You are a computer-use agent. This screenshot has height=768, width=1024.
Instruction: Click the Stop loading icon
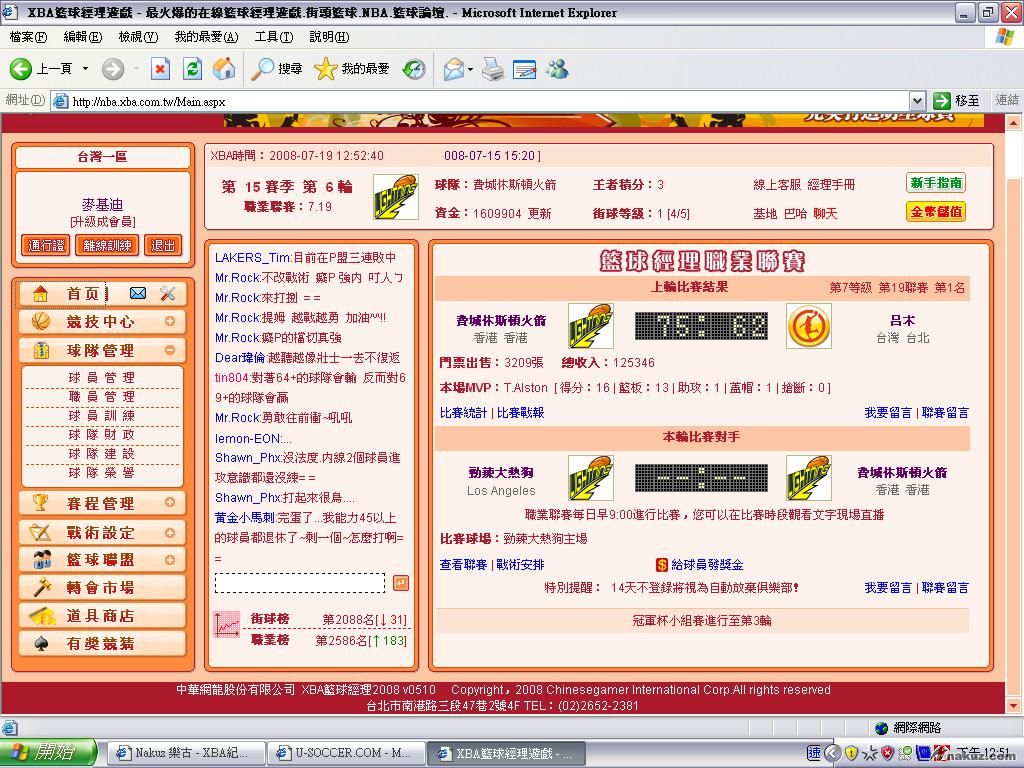pyautogui.click(x=160, y=68)
